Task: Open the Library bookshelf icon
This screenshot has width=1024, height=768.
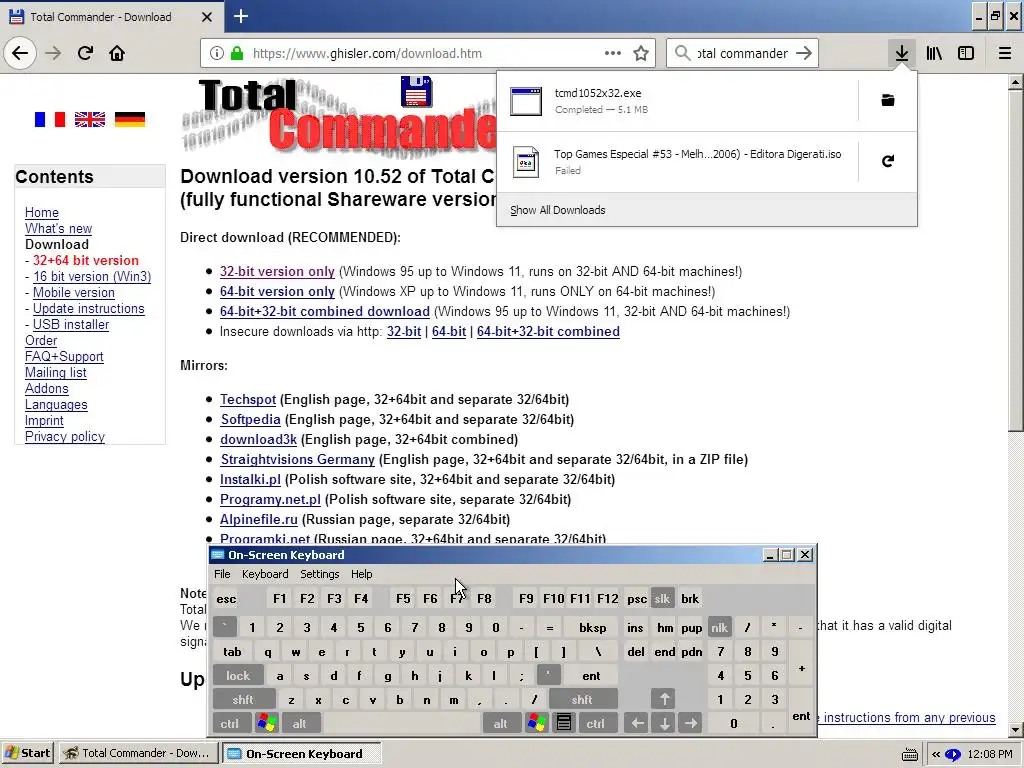Action: coord(934,53)
